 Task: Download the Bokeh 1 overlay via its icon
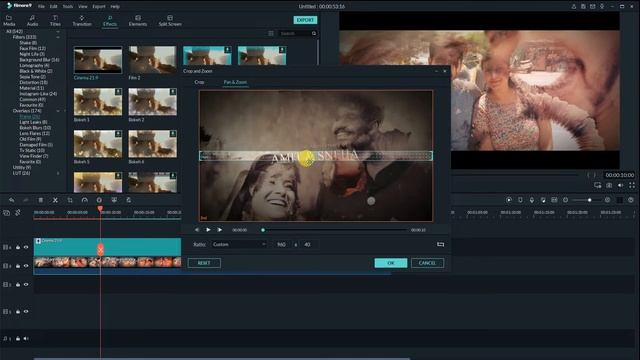pyautogui.click(x=118, y=92)
